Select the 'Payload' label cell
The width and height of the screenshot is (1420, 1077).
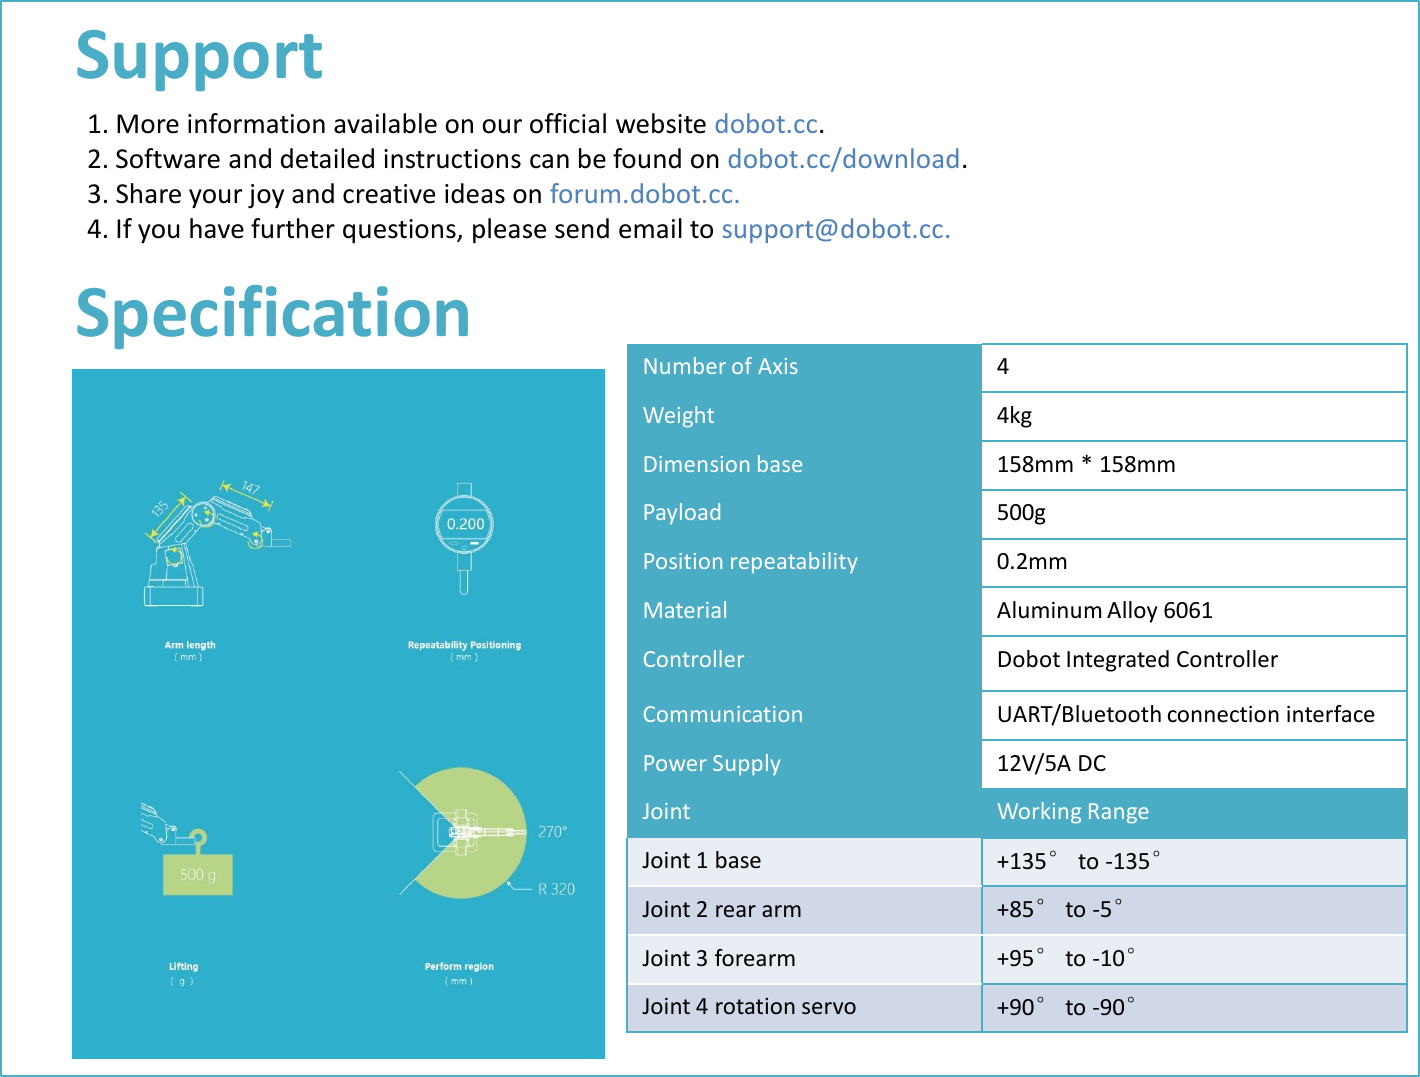pos(805,514)
